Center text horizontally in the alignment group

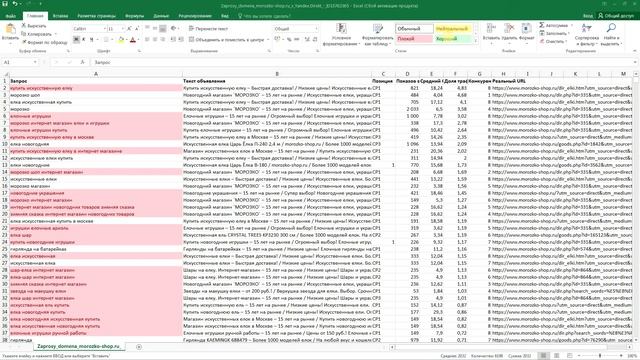point(155,40)
